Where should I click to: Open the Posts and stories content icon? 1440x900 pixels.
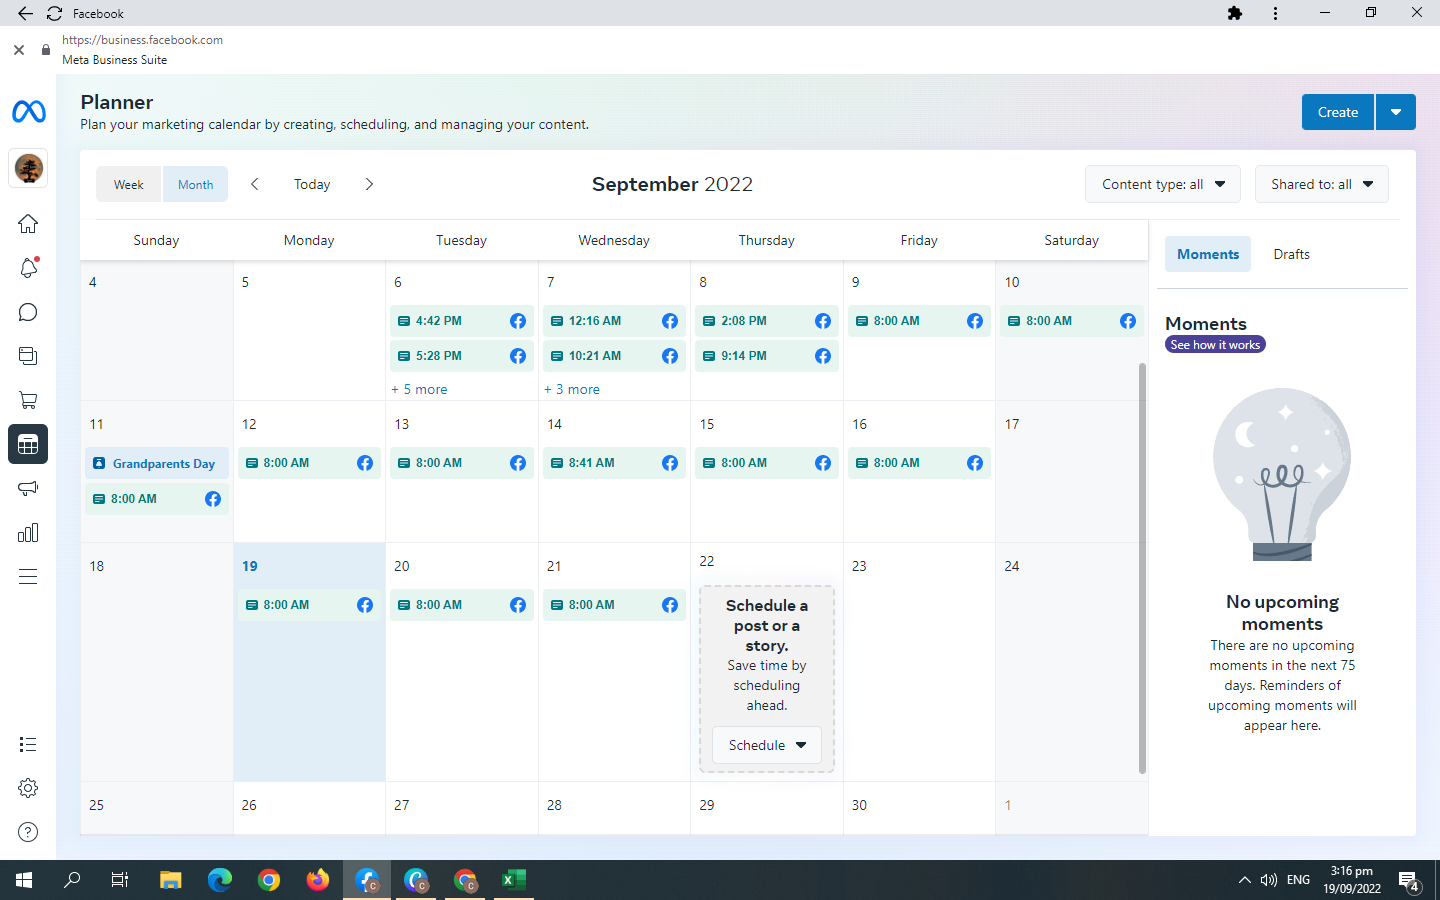pos(28,356)
